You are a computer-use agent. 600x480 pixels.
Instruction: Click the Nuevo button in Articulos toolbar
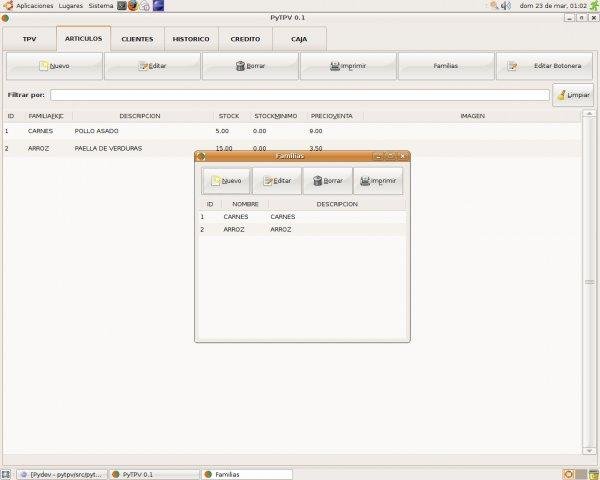(x=54, y=66)
